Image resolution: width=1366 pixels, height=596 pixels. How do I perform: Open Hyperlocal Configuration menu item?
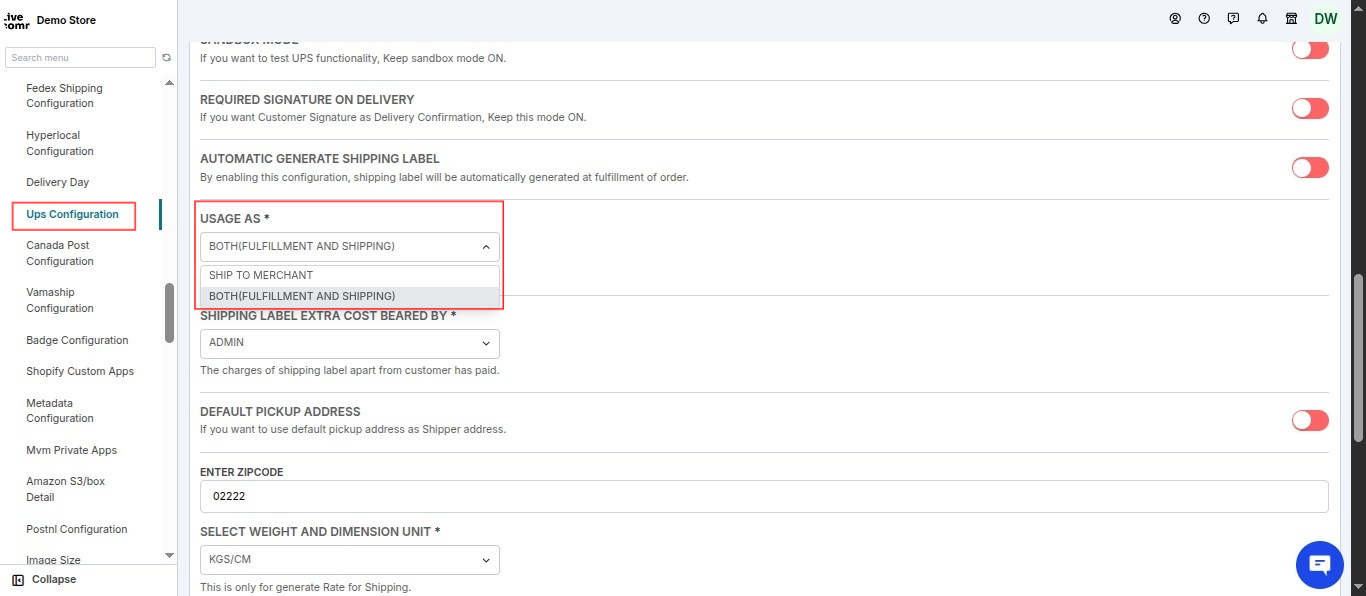point(59,143)
